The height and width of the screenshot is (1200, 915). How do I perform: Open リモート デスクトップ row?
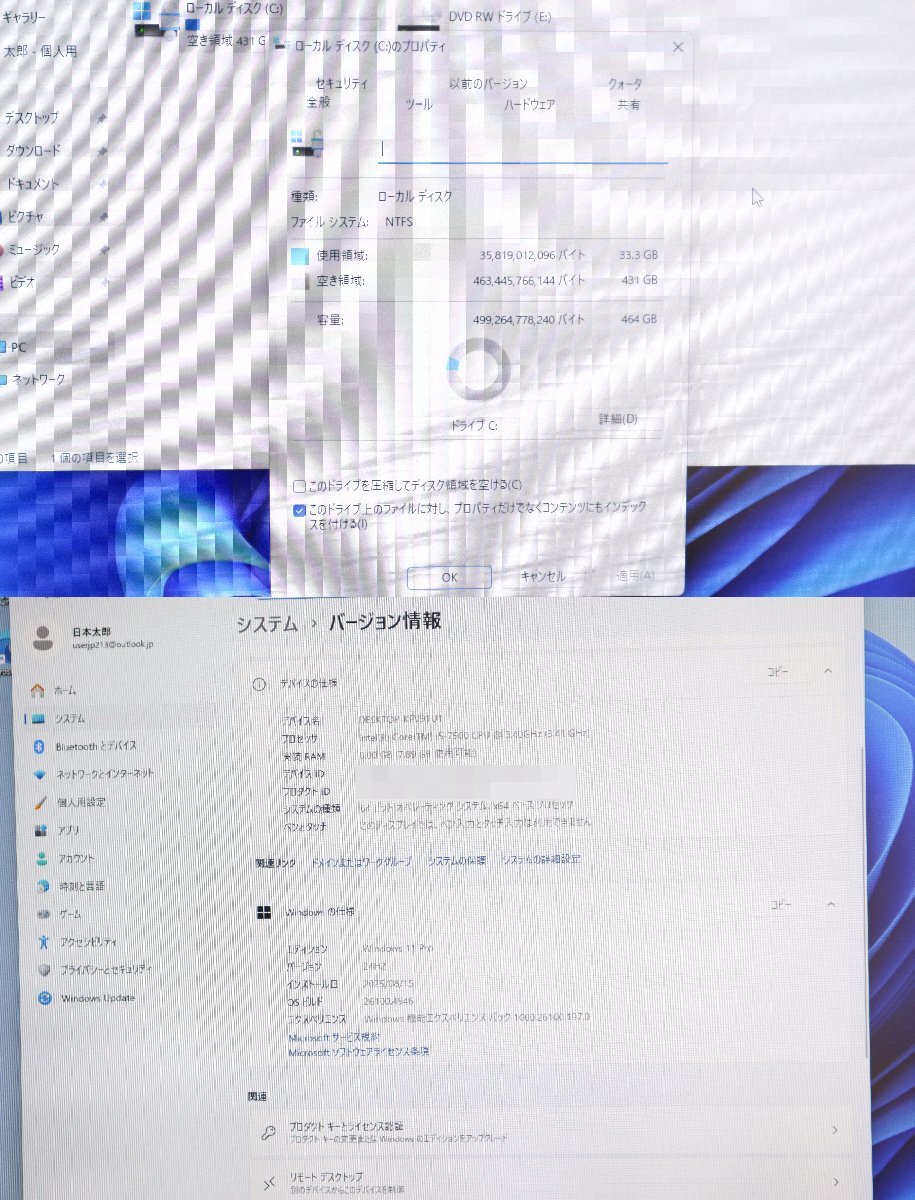552,1182
